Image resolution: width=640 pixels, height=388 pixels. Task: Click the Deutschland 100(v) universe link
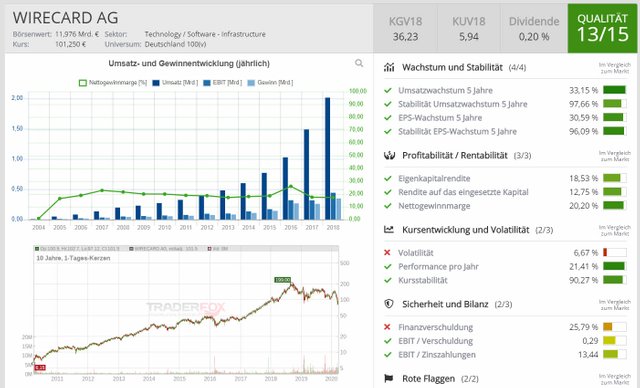click(175, 44)
